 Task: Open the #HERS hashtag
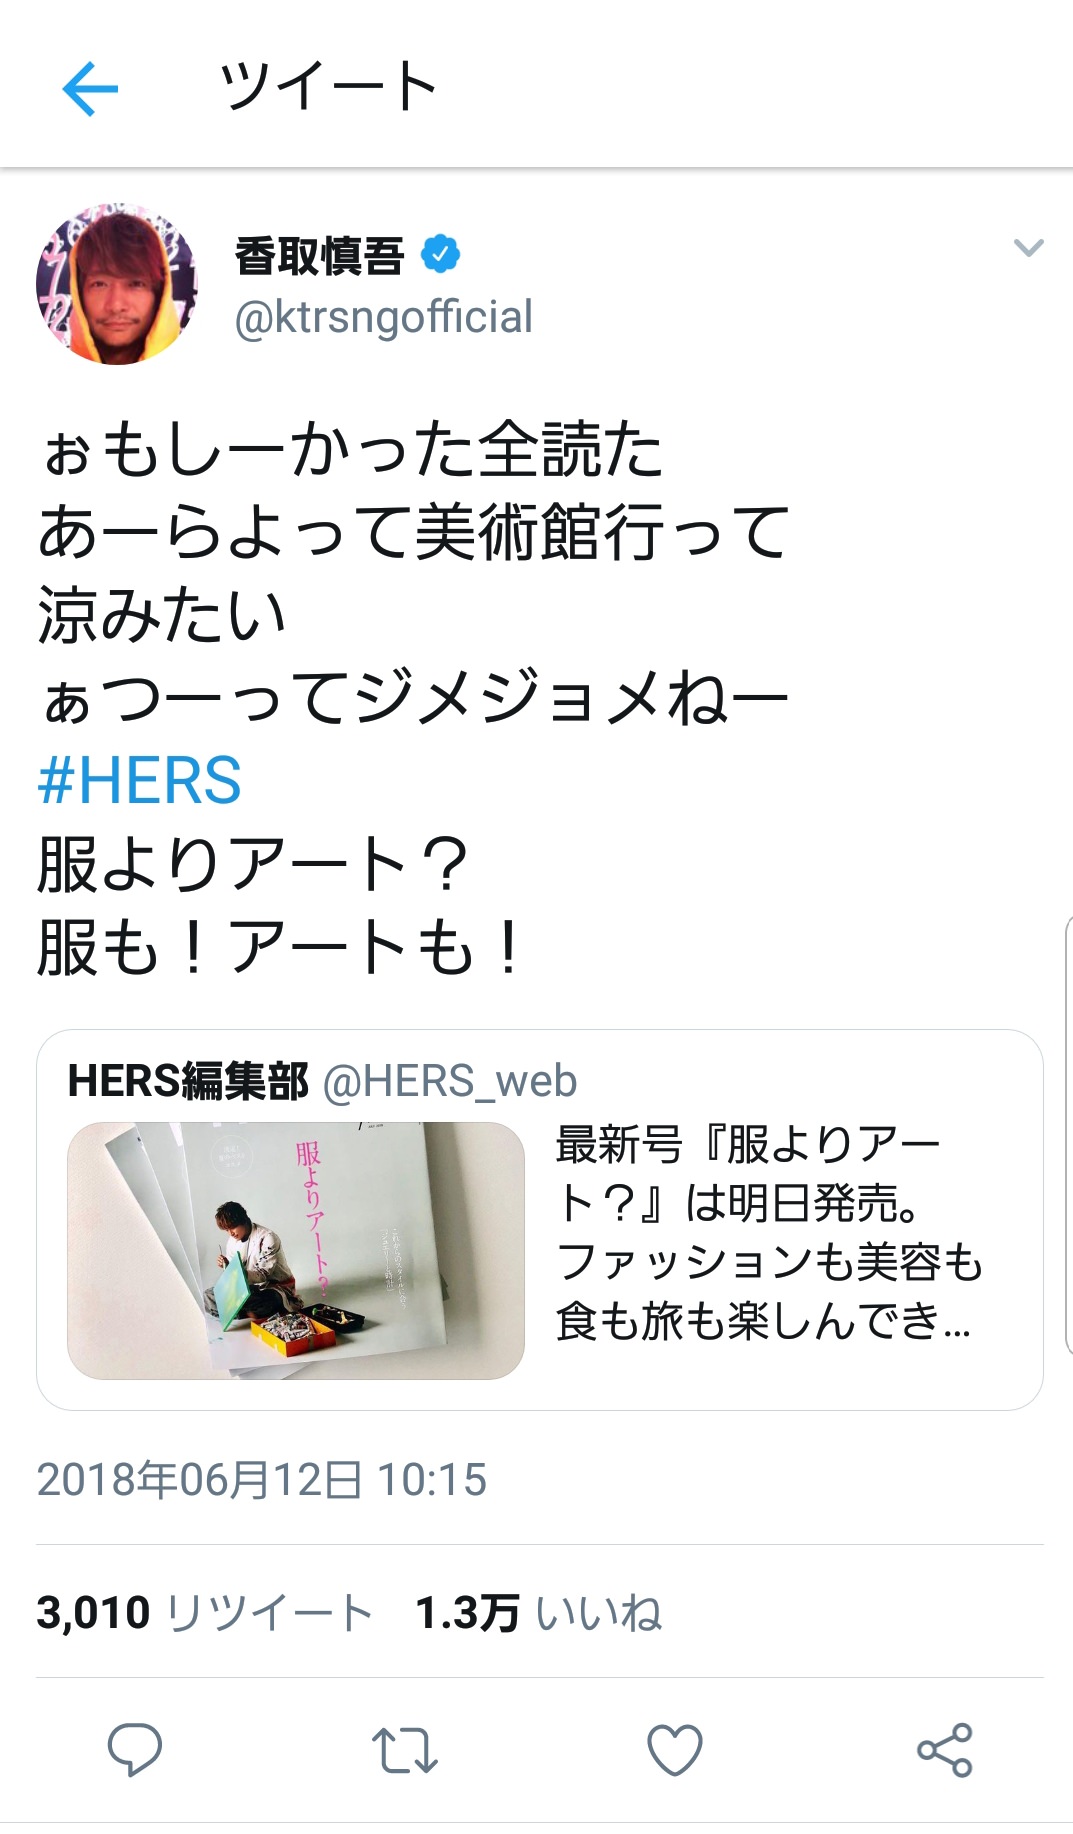click(x=139, y=781)
